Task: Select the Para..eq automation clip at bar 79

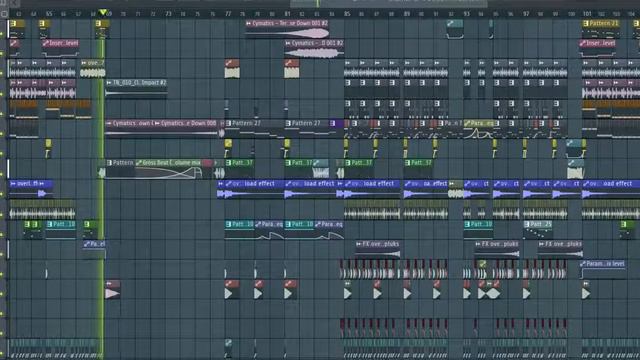Action: 269,229
